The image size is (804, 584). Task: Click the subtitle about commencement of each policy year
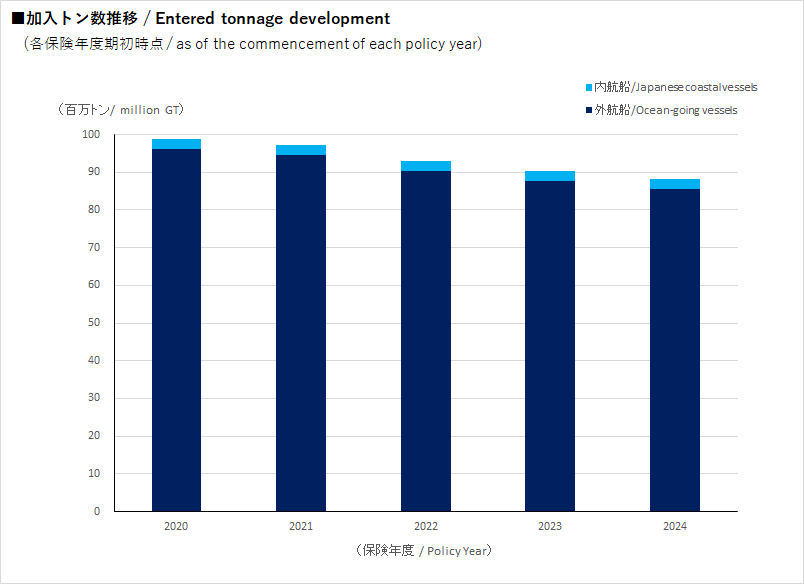point(253,44)
